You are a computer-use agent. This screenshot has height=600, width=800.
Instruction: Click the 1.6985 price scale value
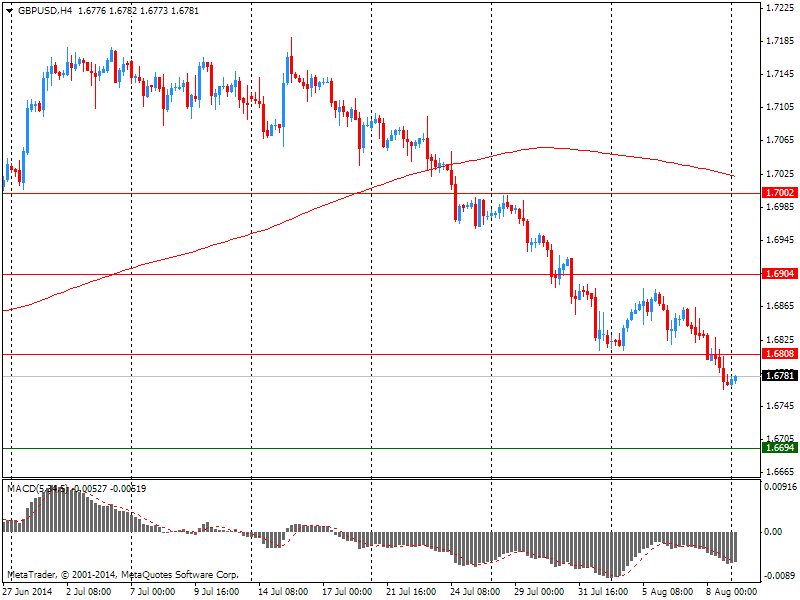click(780, 207)
